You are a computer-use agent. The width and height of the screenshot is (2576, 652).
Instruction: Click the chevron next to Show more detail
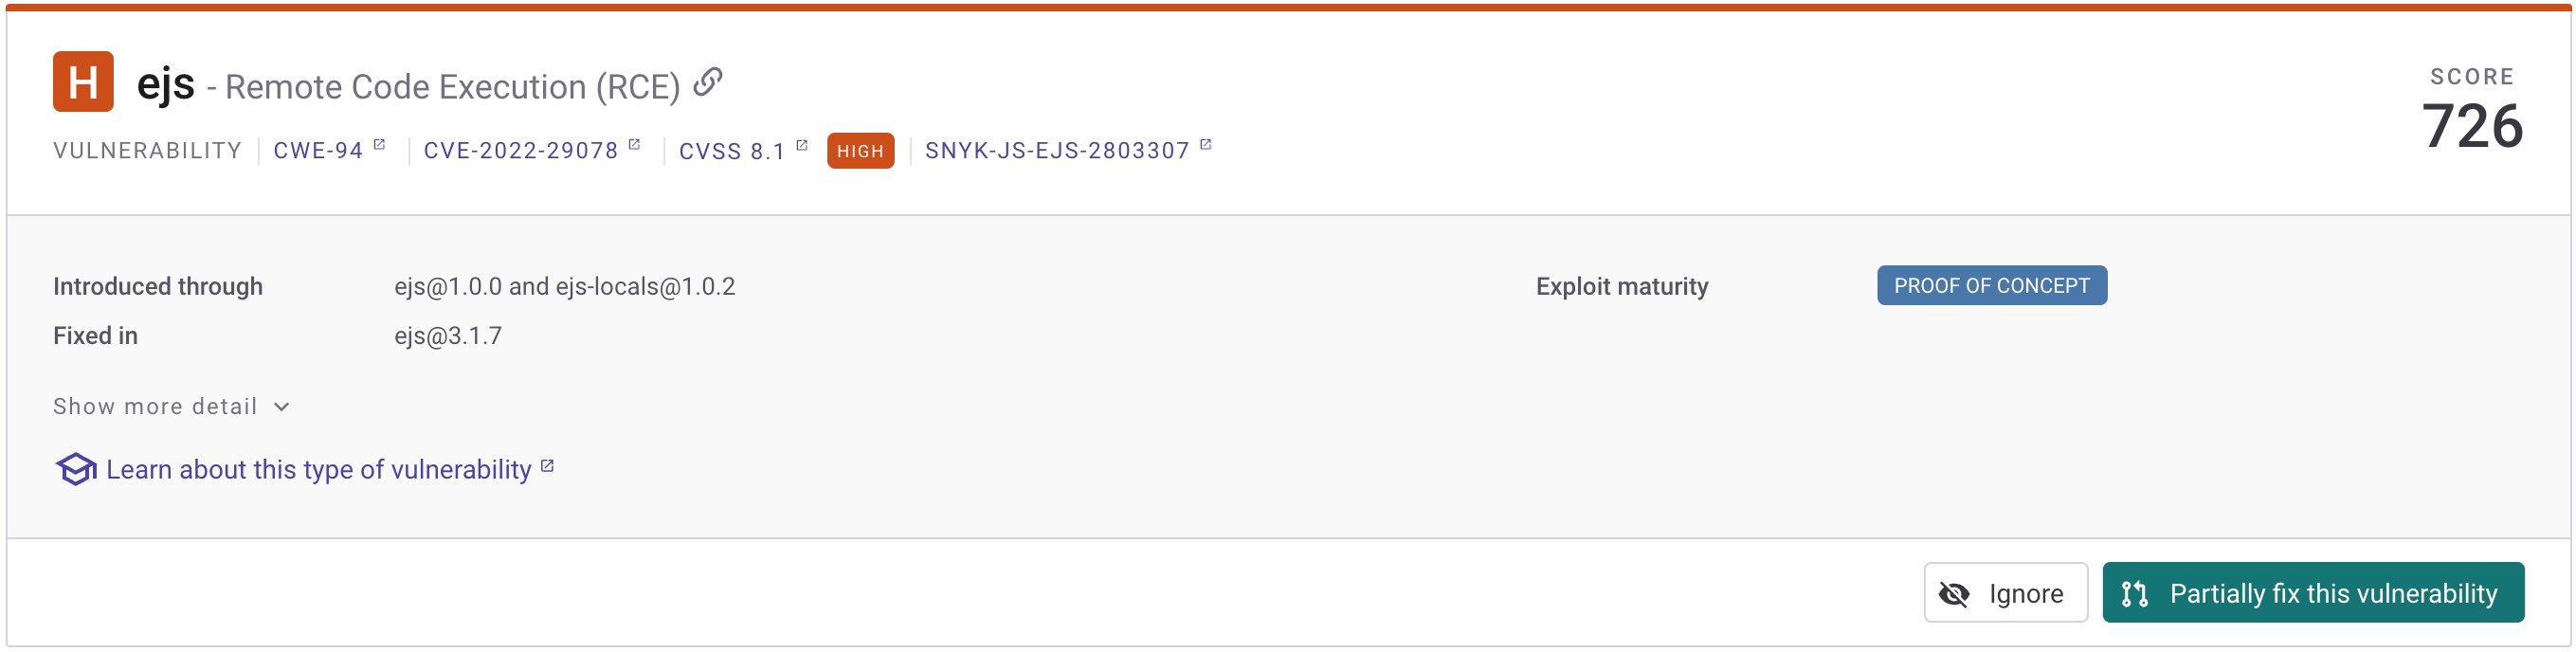(x=282, y=407)
